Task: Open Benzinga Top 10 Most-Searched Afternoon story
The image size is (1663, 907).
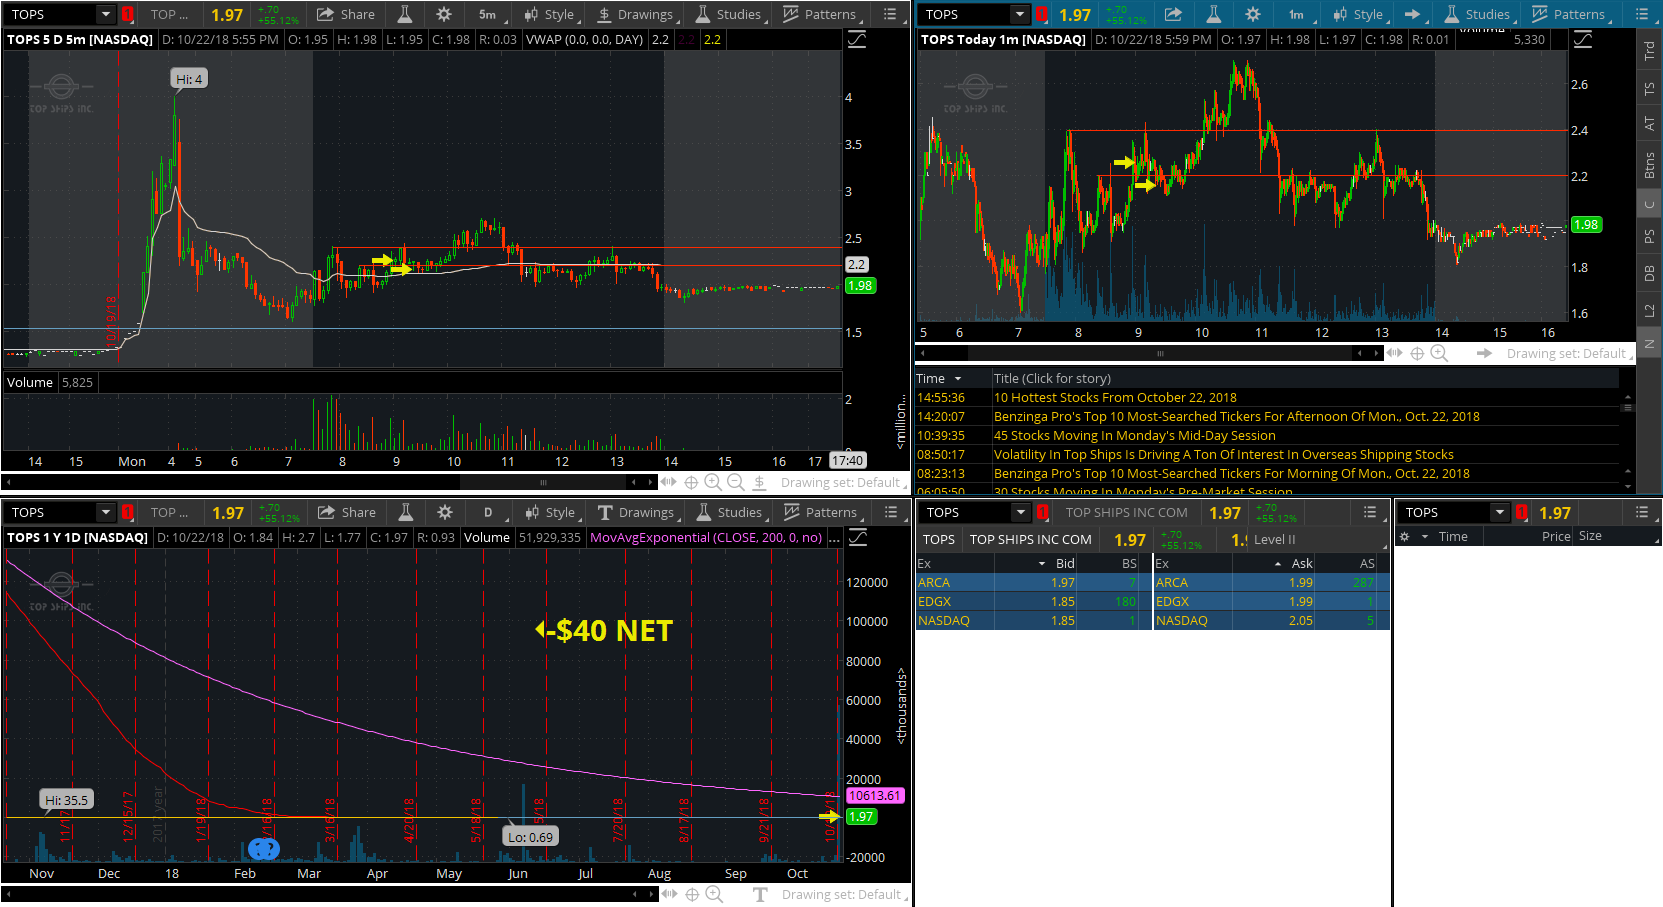Action: 1237,416
